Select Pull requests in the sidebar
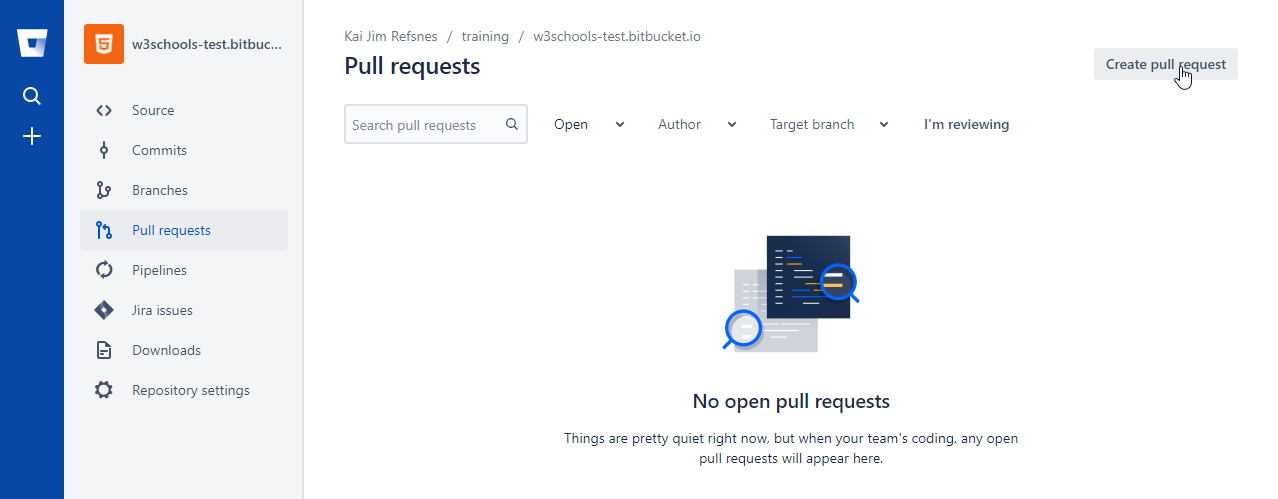Image resolution: width=1278 pixels, height=499 pixels. 171,230
